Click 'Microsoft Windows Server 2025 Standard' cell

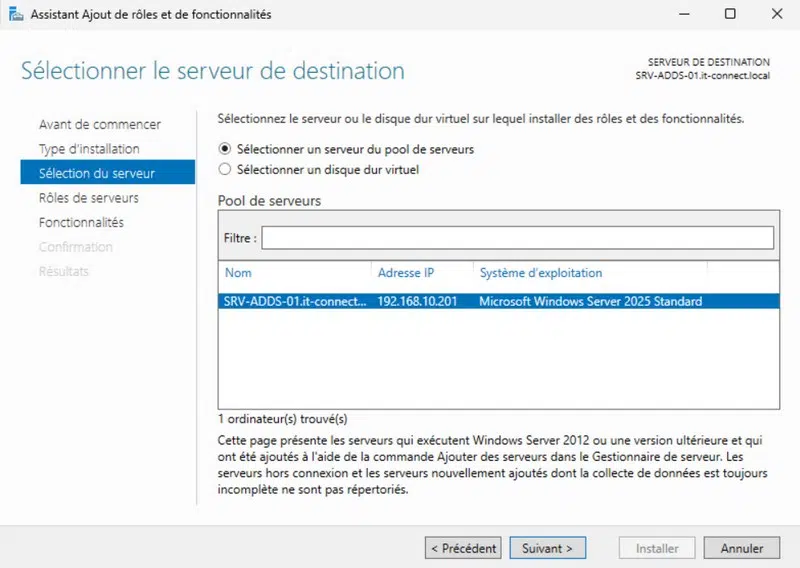tap(590, 302)
